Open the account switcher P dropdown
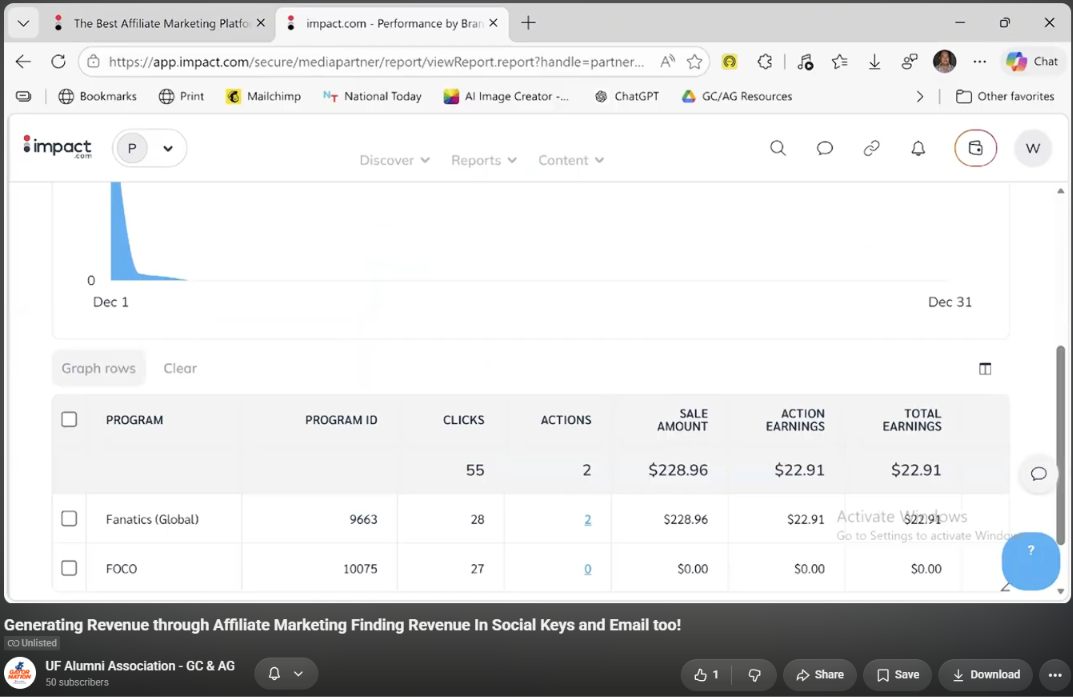 pyautogui.click(x=149, y=148)
